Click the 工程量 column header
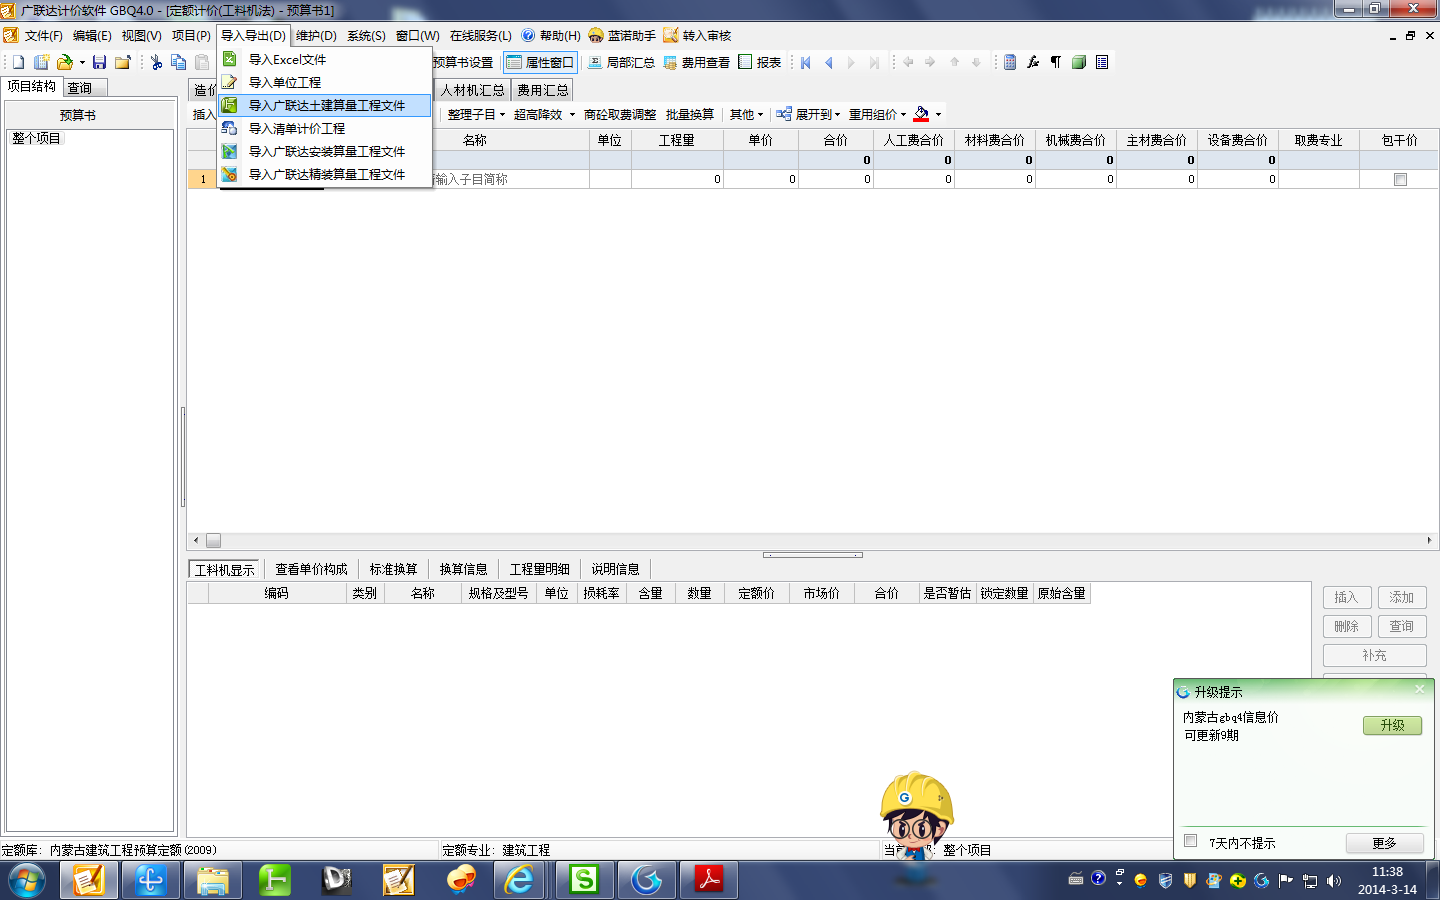The width and height of the screenshot is (1440, 900). point(676,140)
